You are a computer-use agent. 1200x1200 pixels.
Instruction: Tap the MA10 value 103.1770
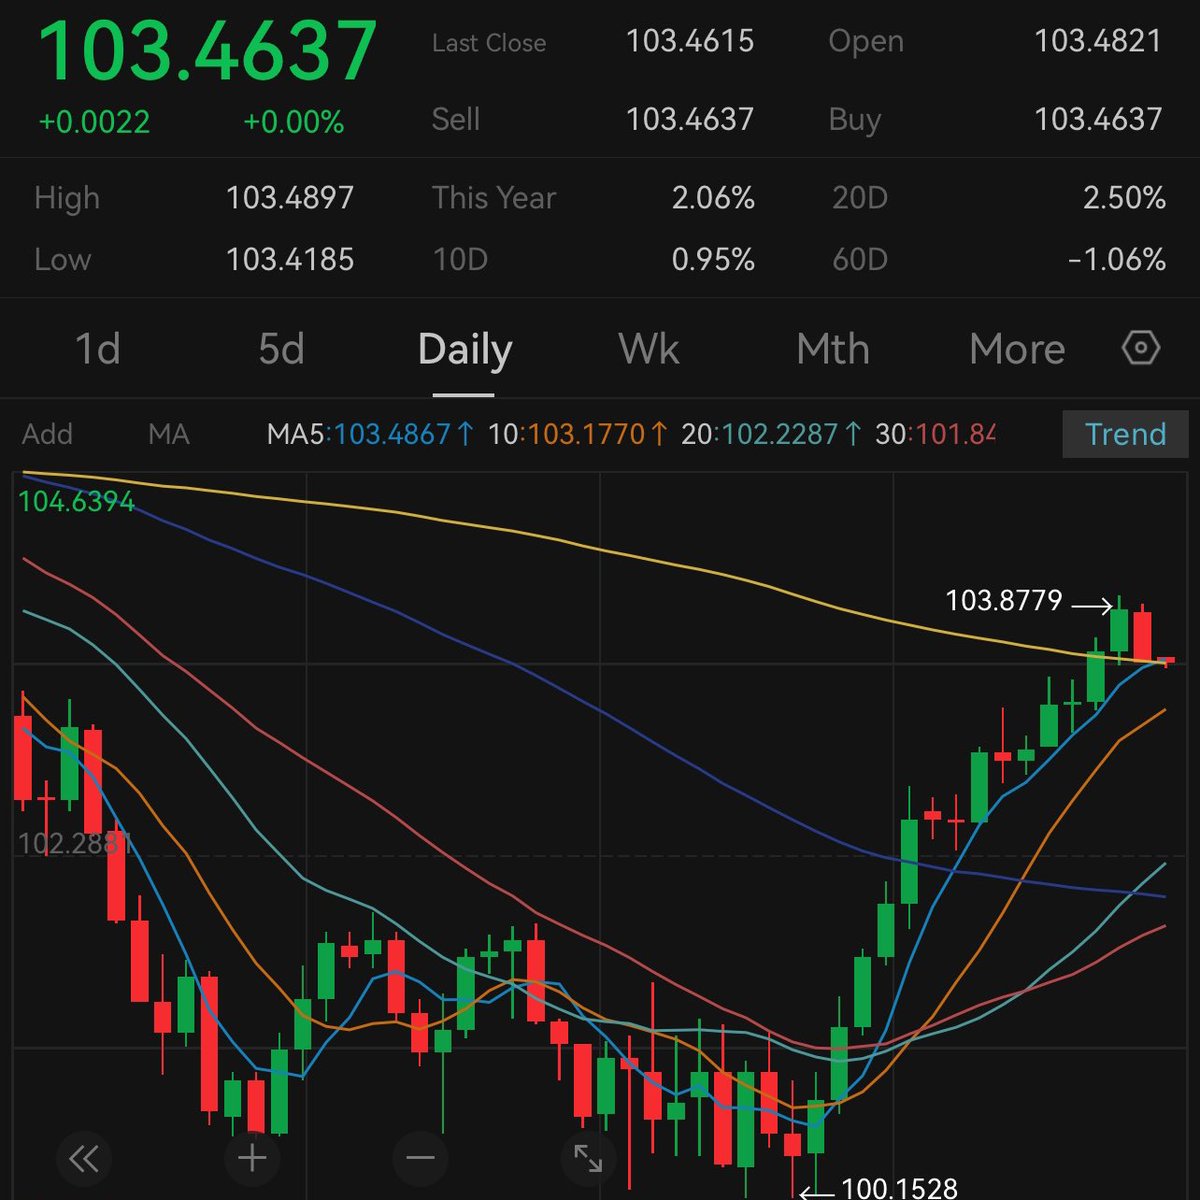(586, 434)
